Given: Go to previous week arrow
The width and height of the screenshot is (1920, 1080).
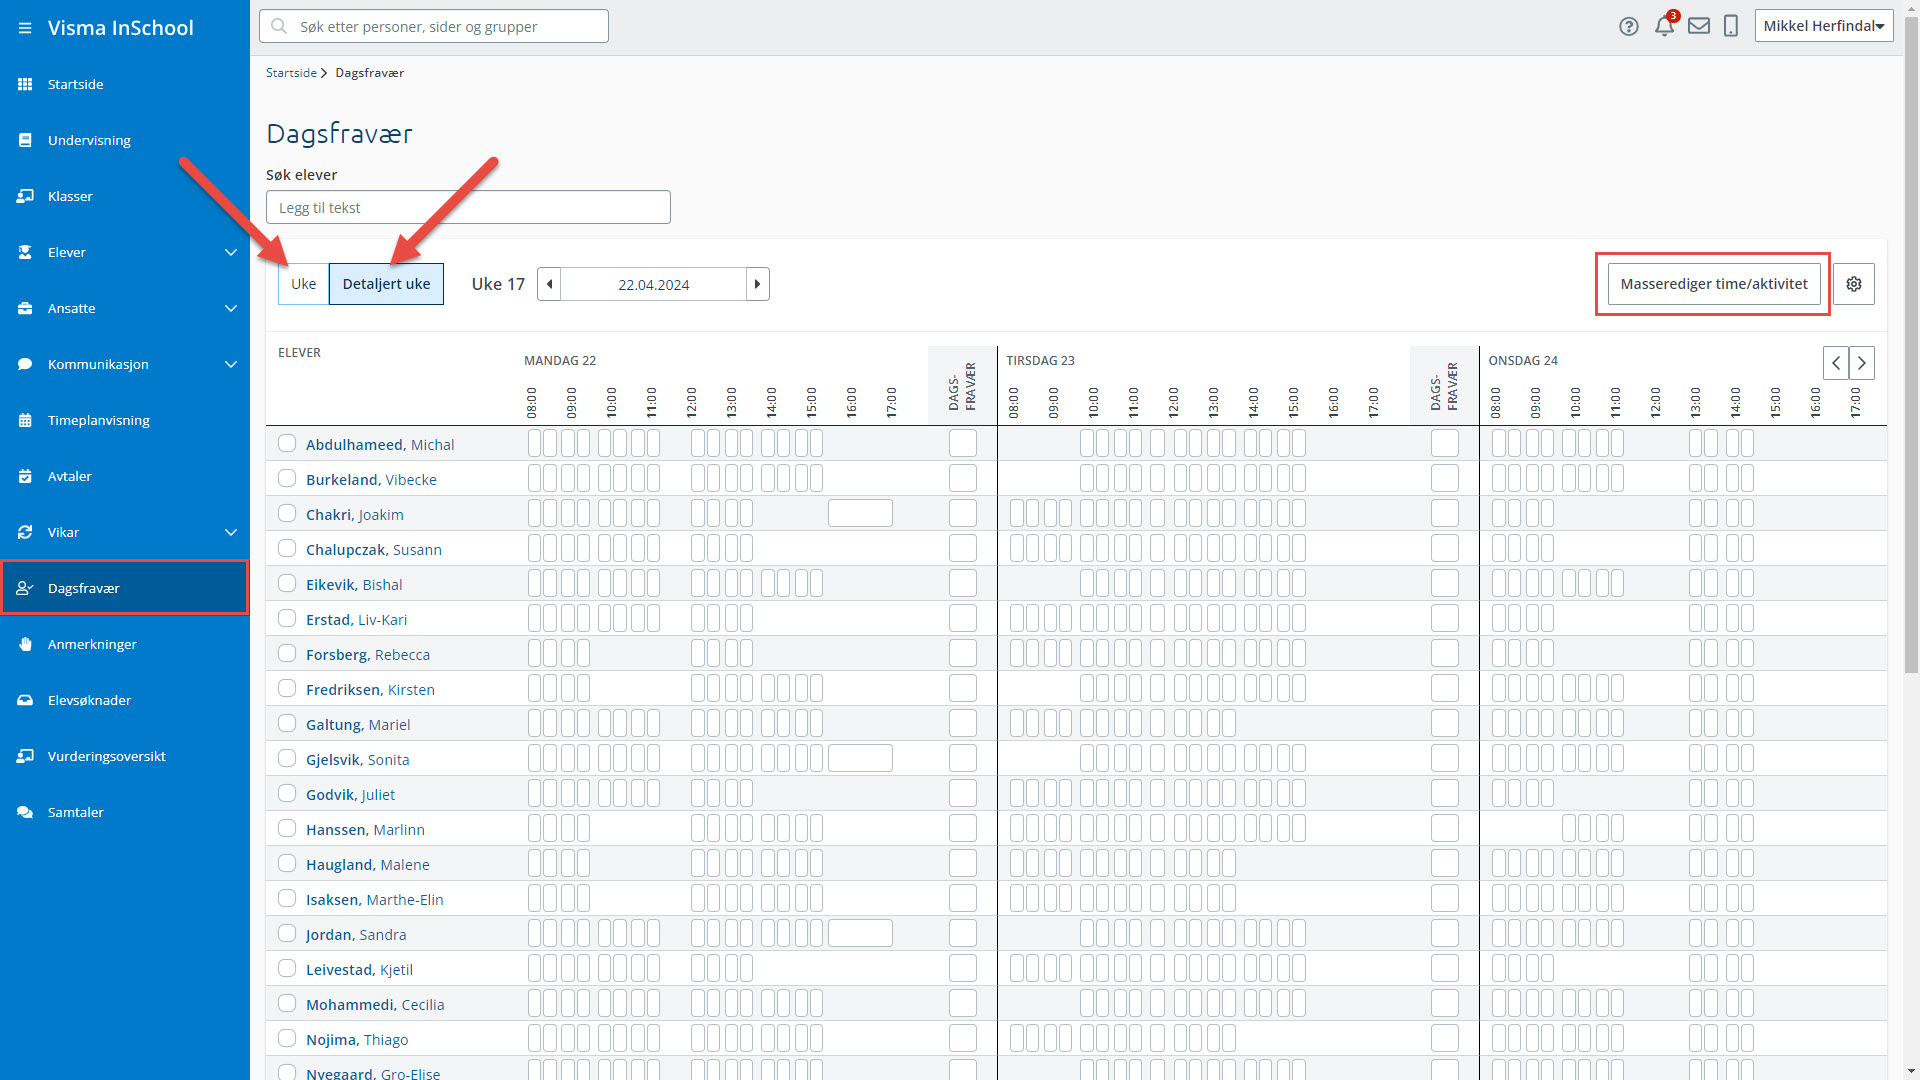Looking at the screenshot, I should [x=549, y=284].
